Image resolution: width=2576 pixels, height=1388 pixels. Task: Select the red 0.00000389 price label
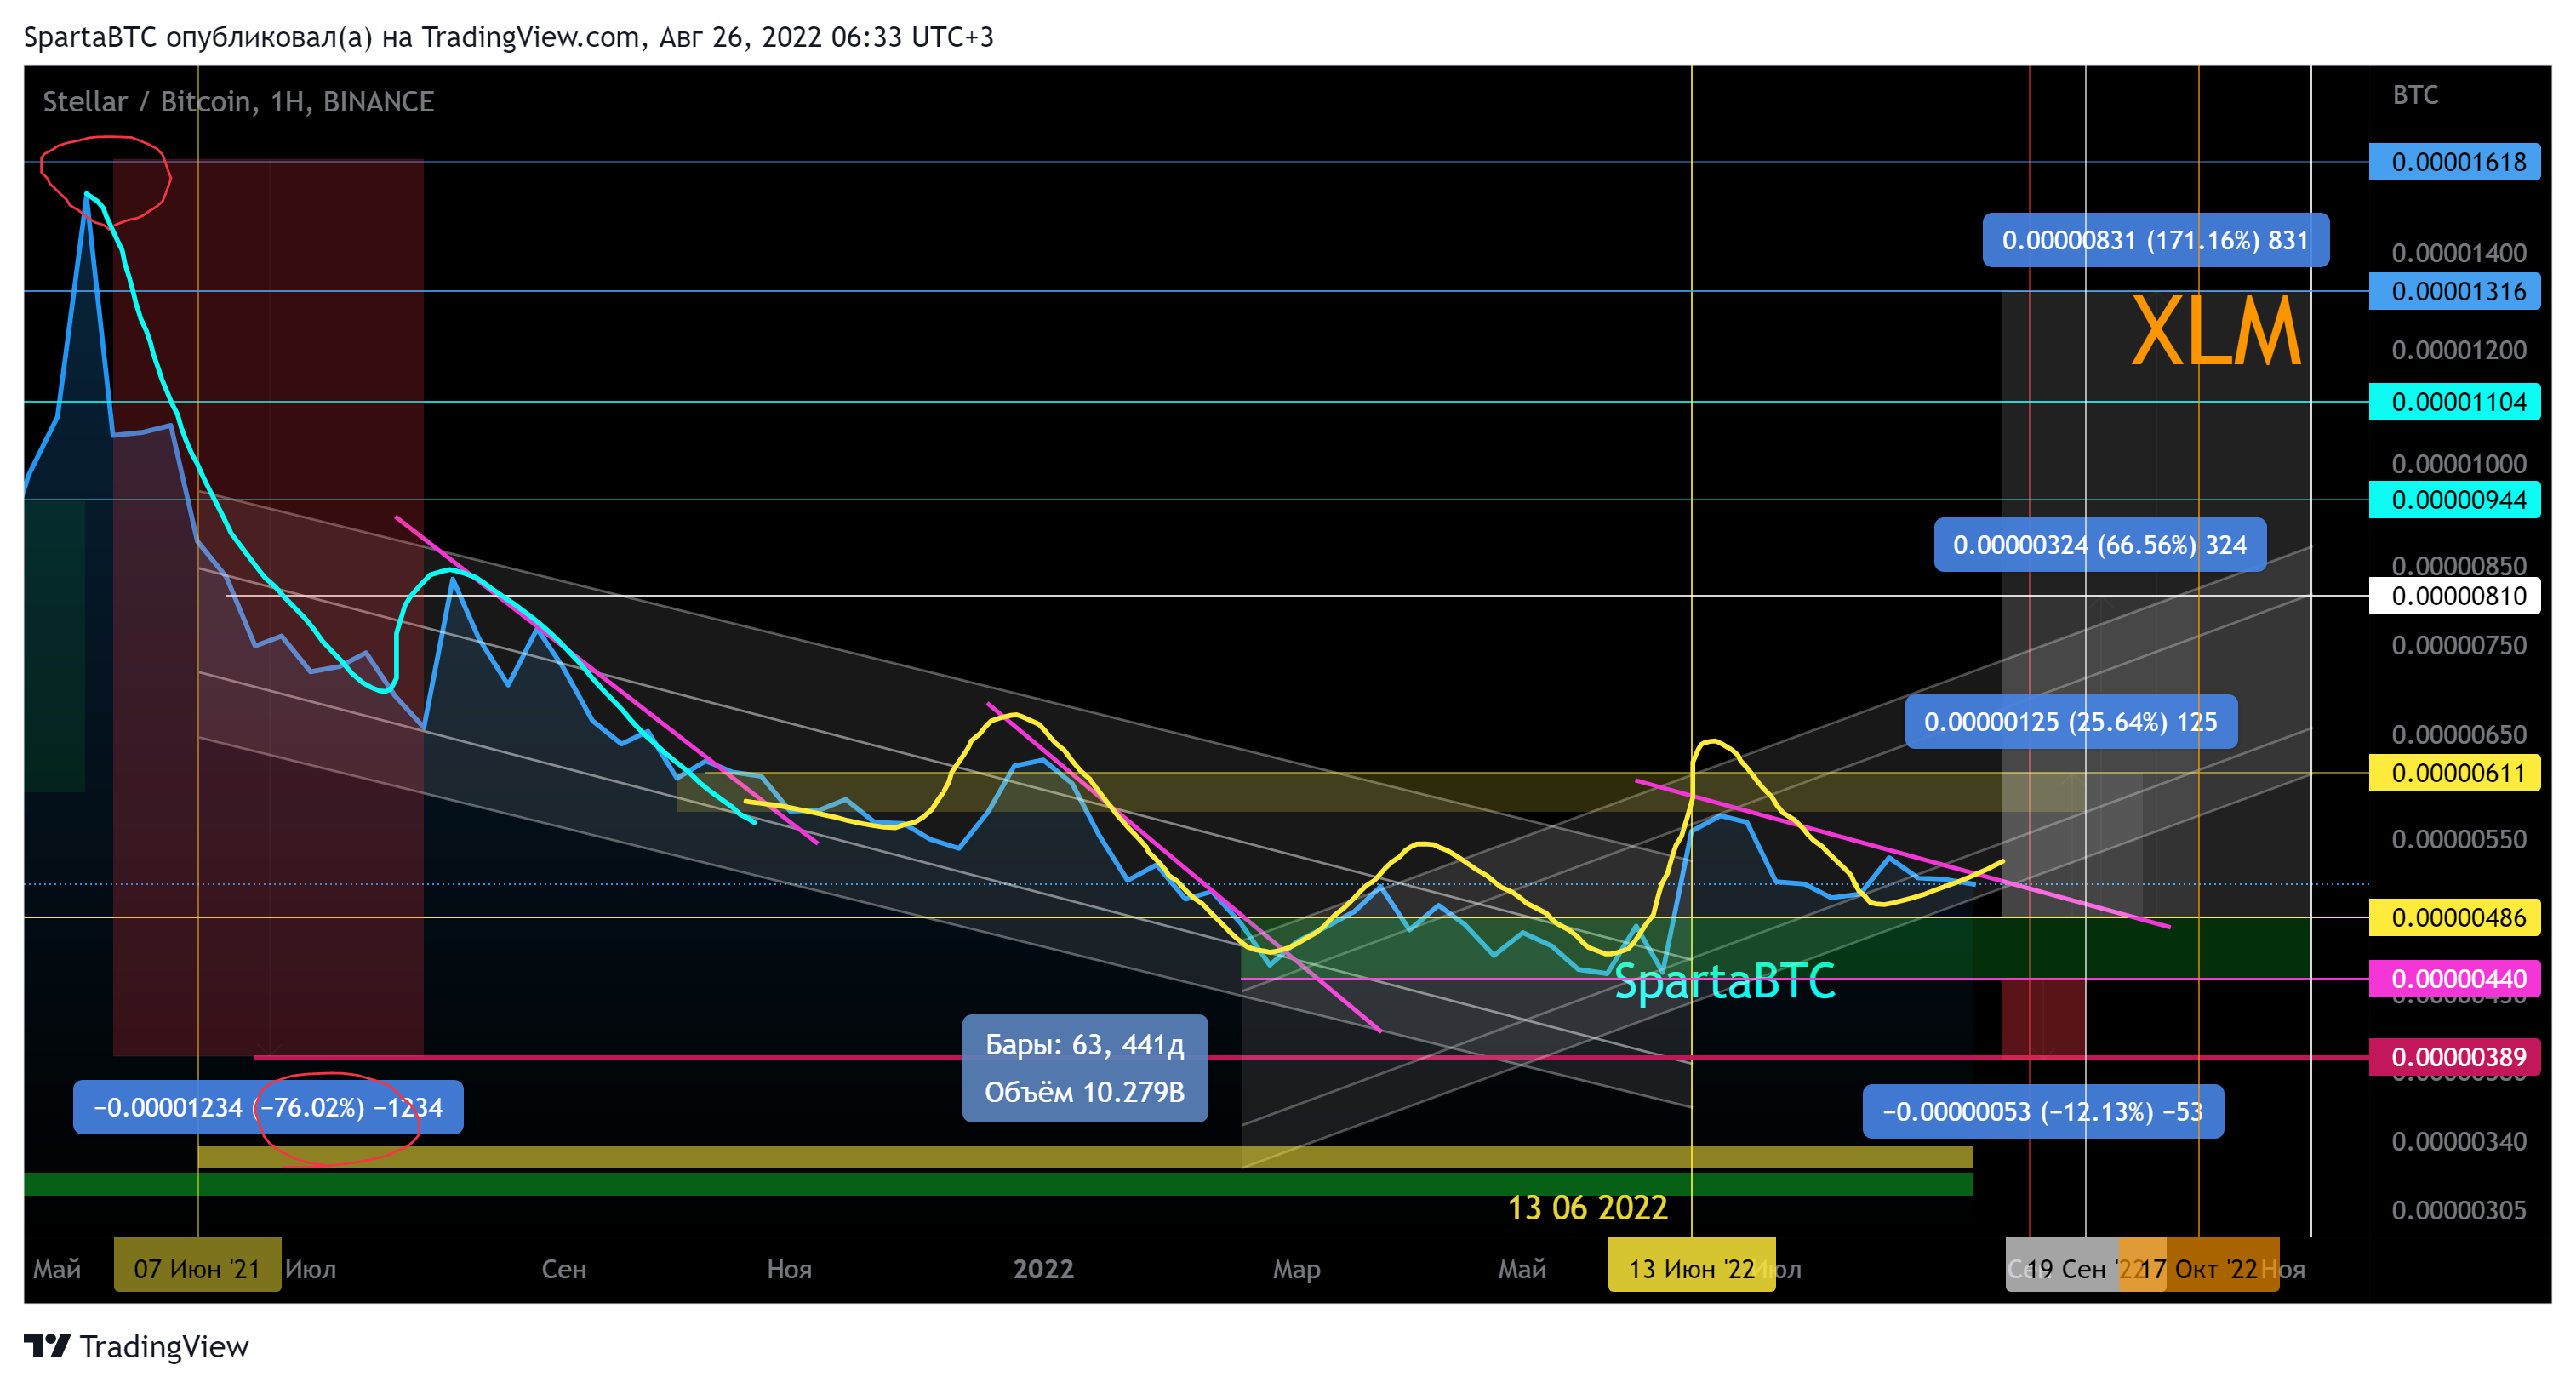[2454, 1057]
